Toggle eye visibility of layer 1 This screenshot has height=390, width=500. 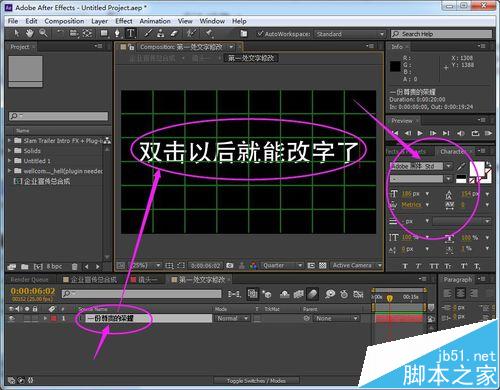click(x=12, y=318)
